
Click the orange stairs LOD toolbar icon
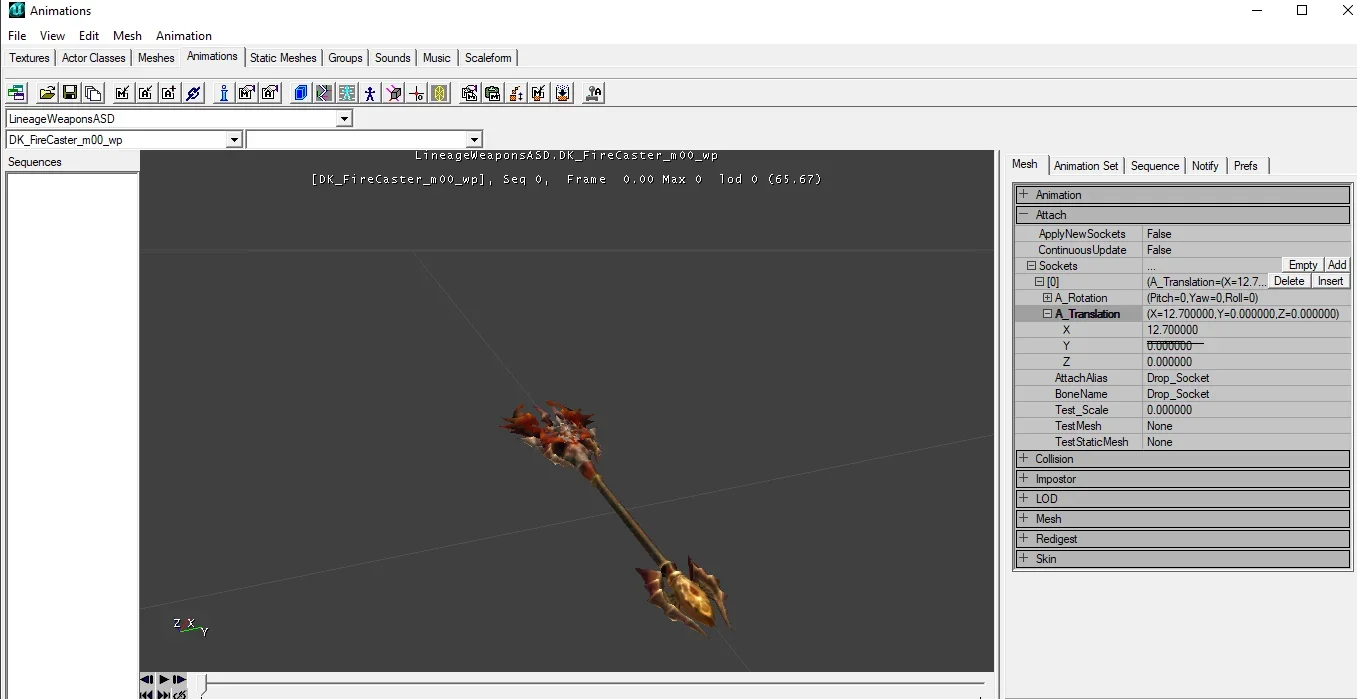(516, 93)
